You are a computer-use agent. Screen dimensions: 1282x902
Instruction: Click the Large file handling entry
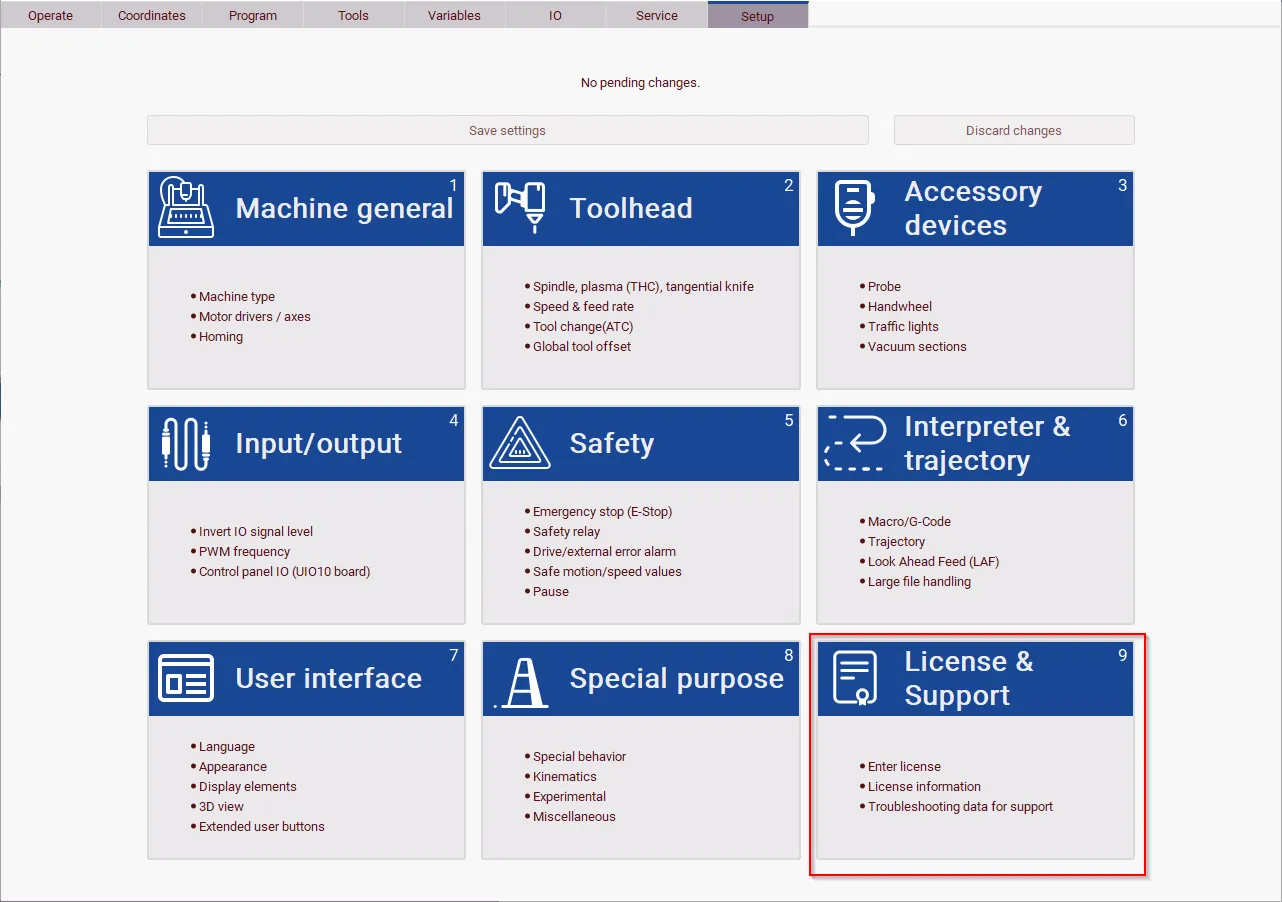(919, 581)
